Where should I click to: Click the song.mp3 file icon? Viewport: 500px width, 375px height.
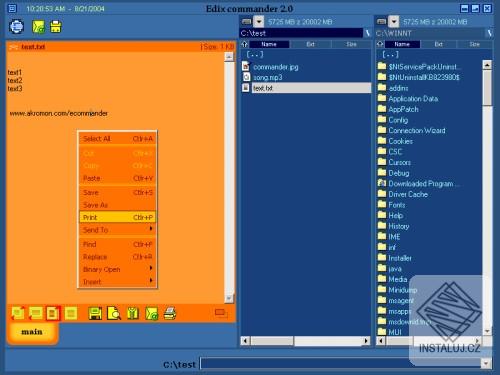pos(246,77)
